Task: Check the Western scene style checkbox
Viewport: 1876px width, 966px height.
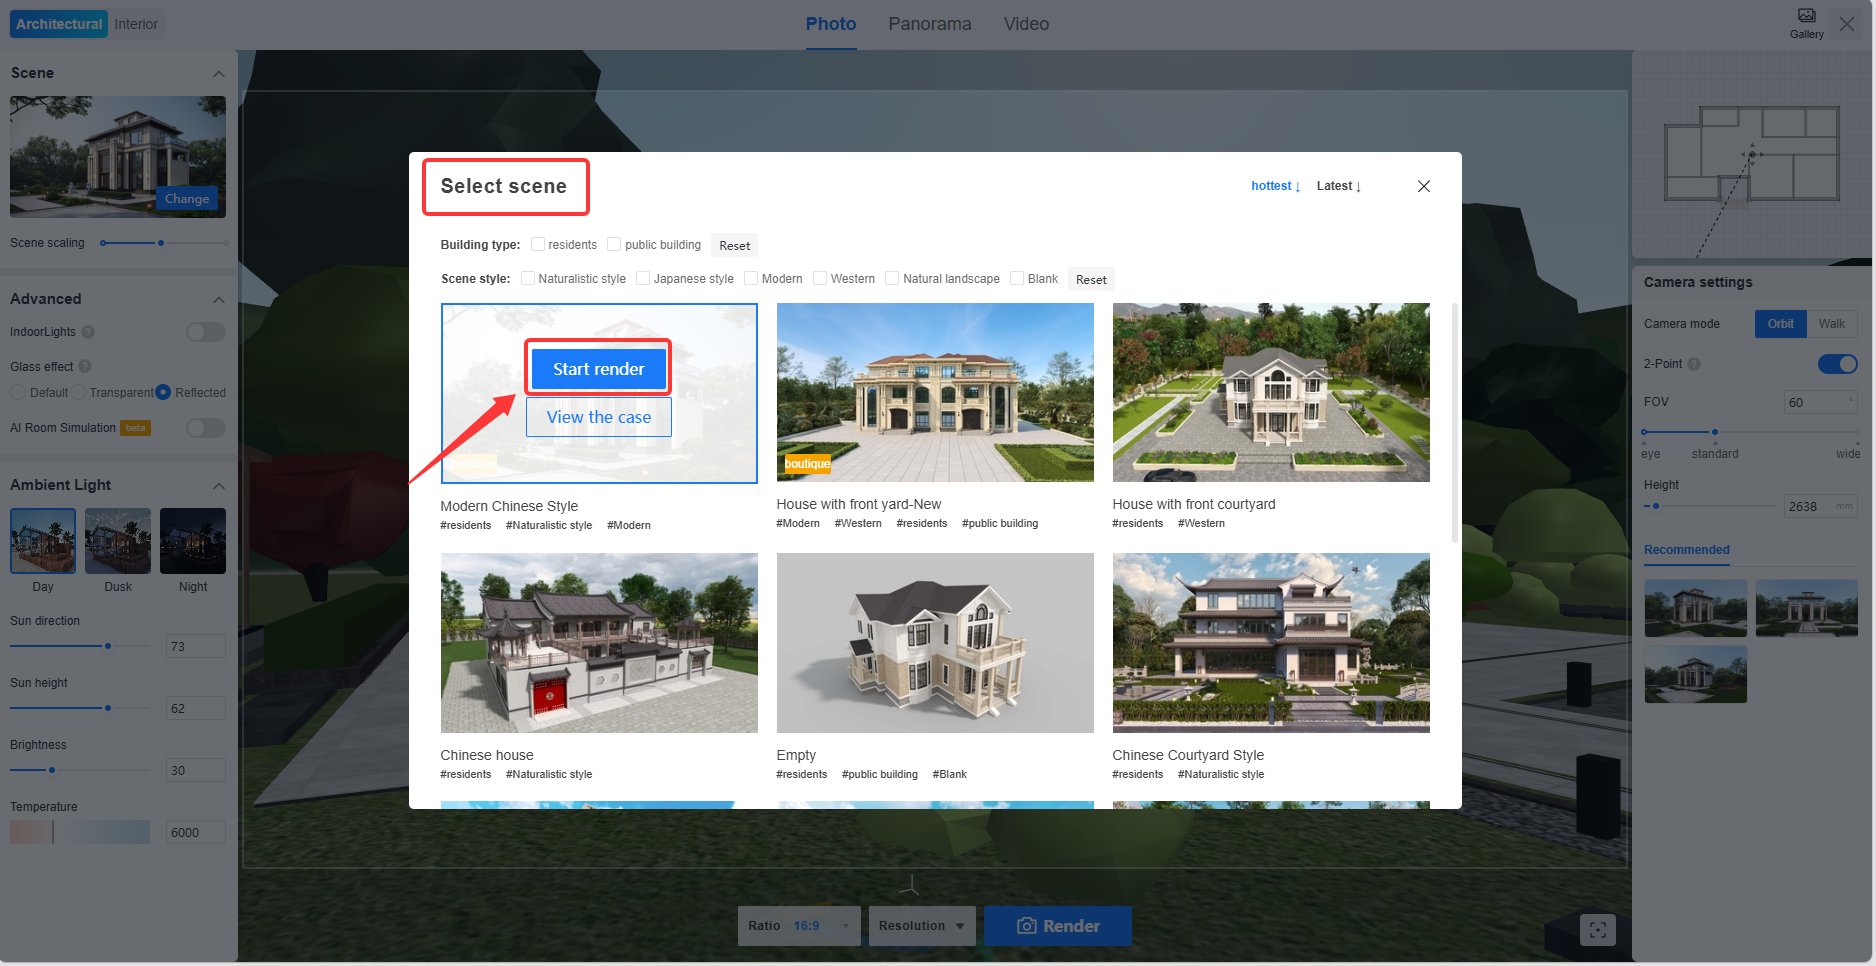Action: [820, 278]
